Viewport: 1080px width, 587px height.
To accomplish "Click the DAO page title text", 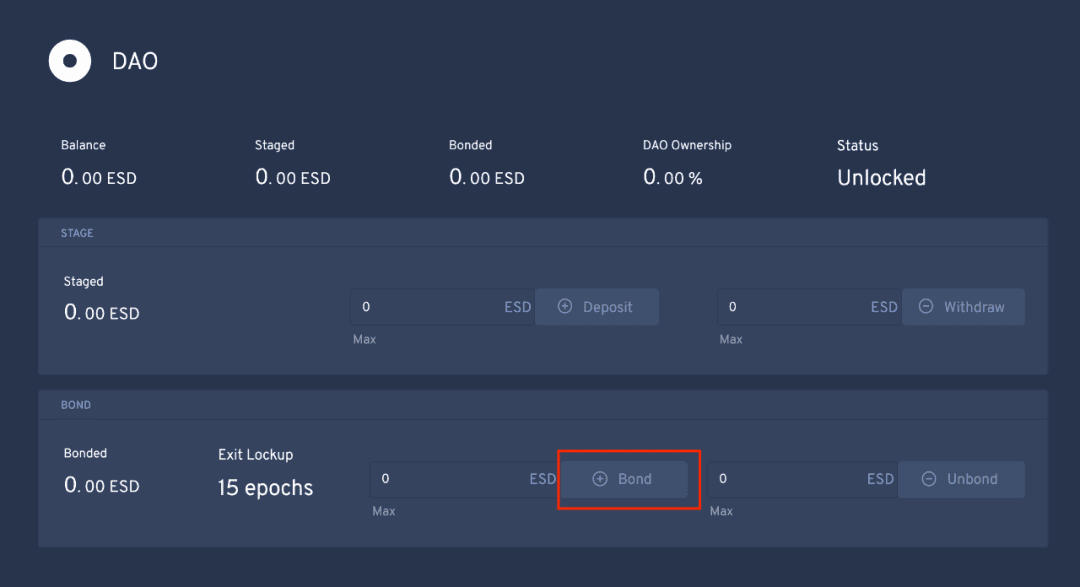I will (135, 61).
